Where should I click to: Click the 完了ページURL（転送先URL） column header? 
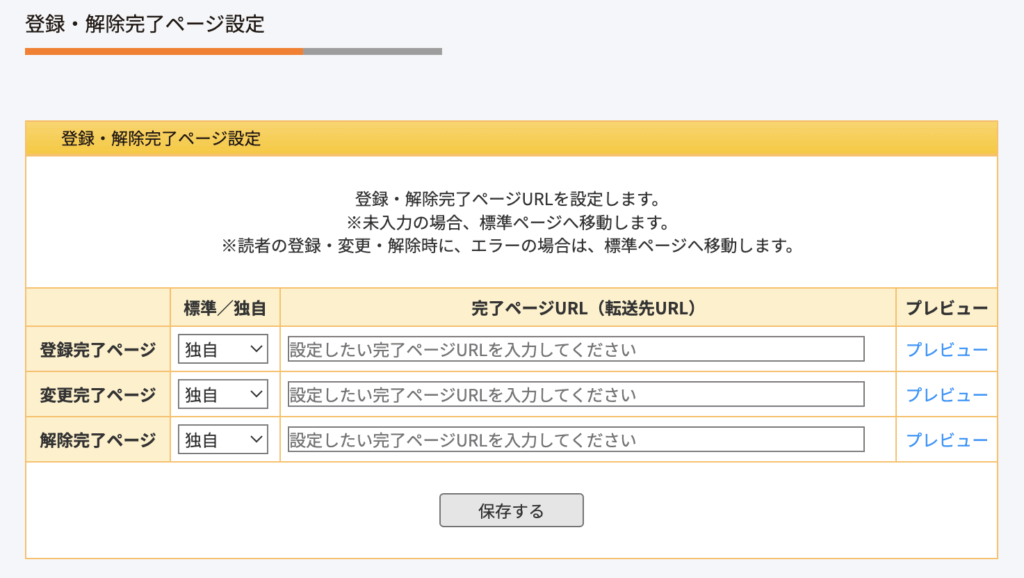[x=587, y=308]
